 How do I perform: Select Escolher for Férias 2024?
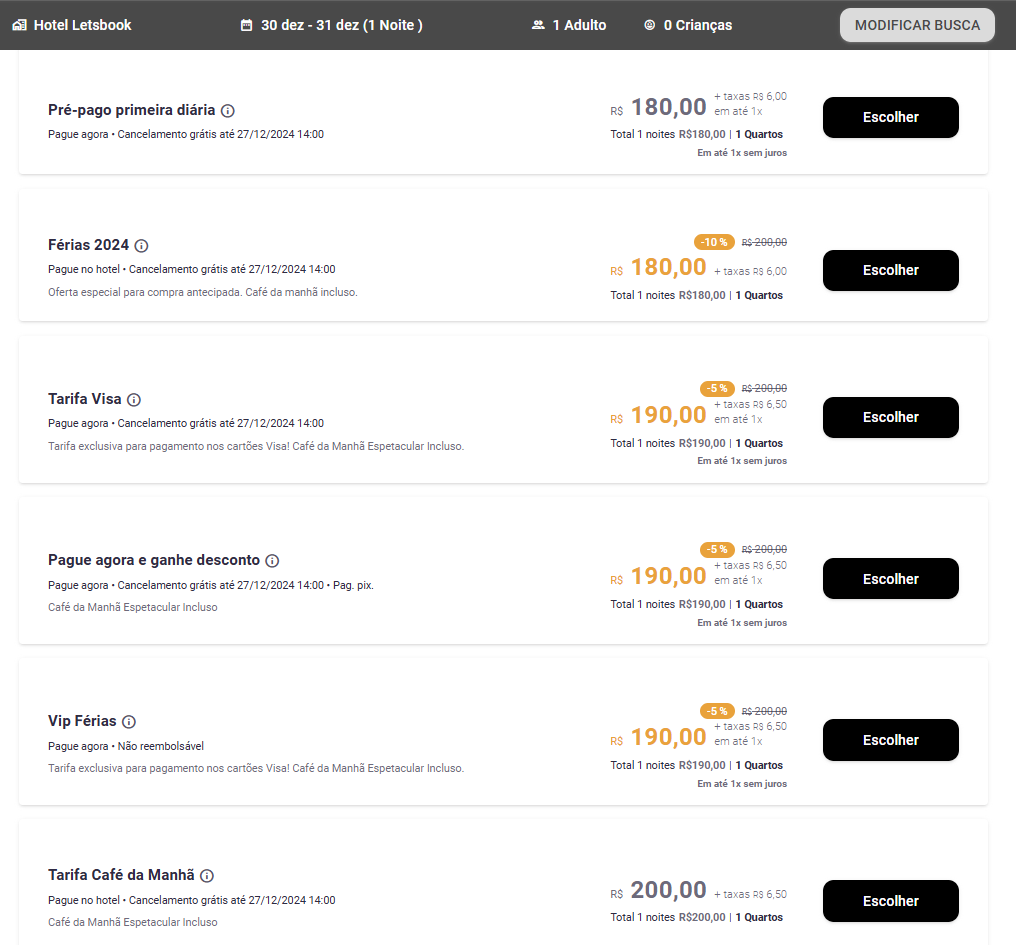pos(890,270)
